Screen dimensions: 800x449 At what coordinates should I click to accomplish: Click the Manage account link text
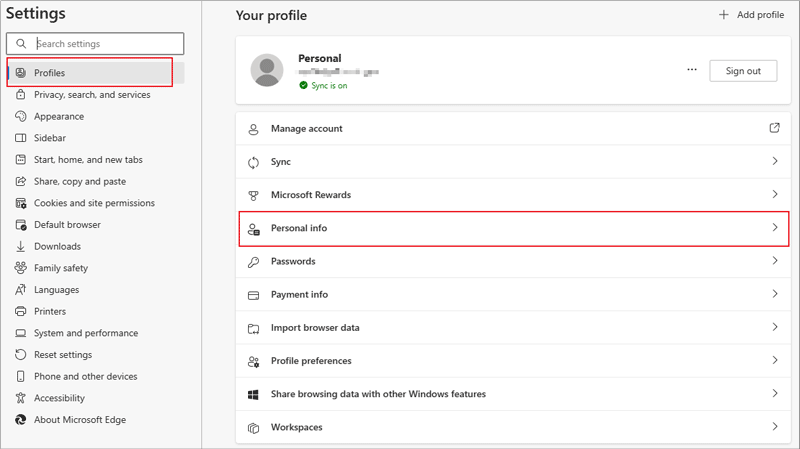[x=307, y=129]
